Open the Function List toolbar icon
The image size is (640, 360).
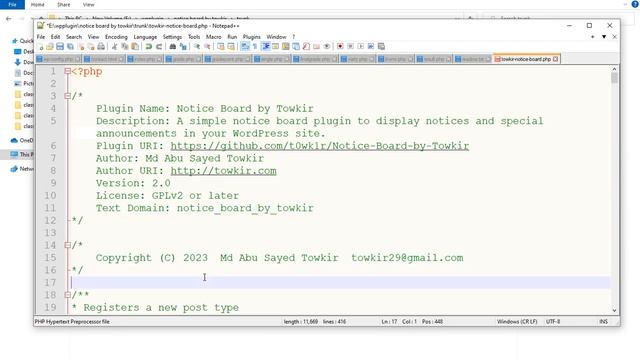pyautogui.click(x=306, y=47)
